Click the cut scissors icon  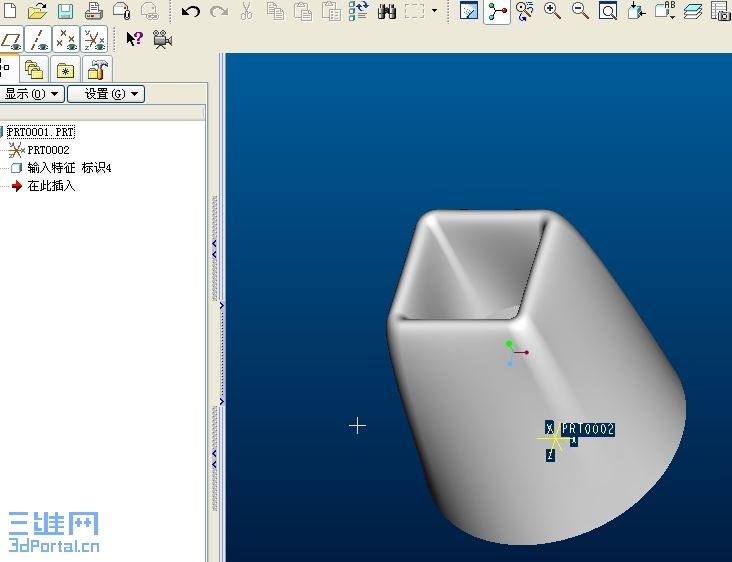(246, 11)
